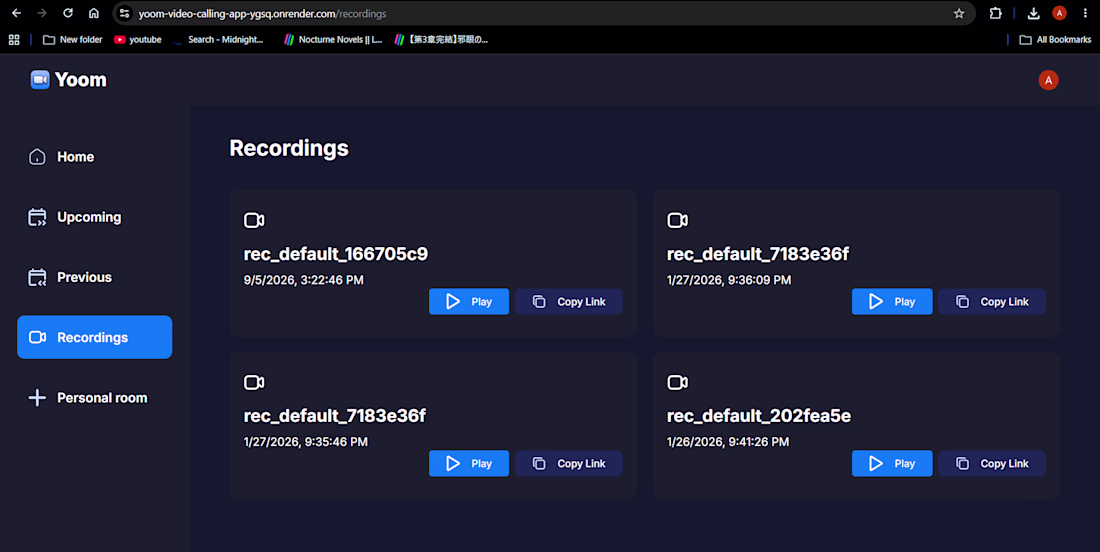
Task: Play recording rec_default_166705c9
Action: [469, 302]
